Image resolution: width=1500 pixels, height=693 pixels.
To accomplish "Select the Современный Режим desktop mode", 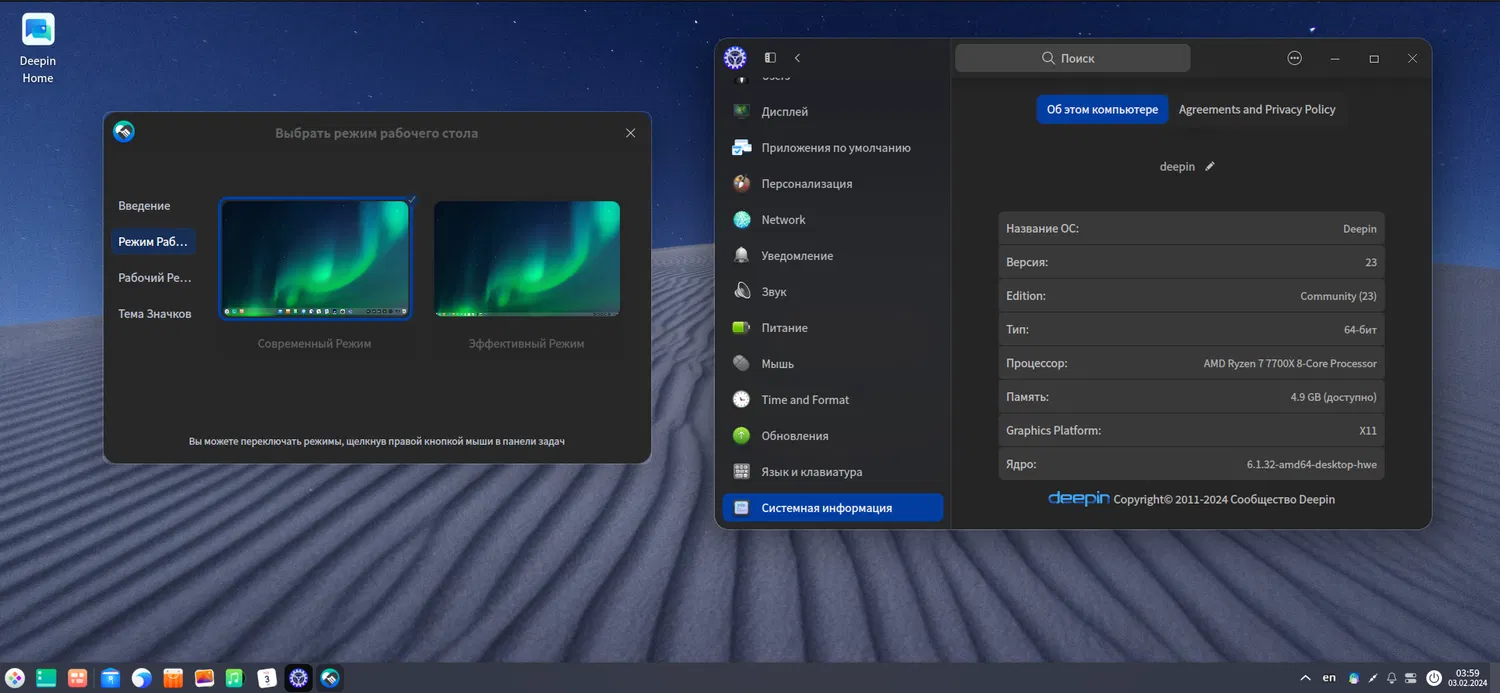I will 314,260.
